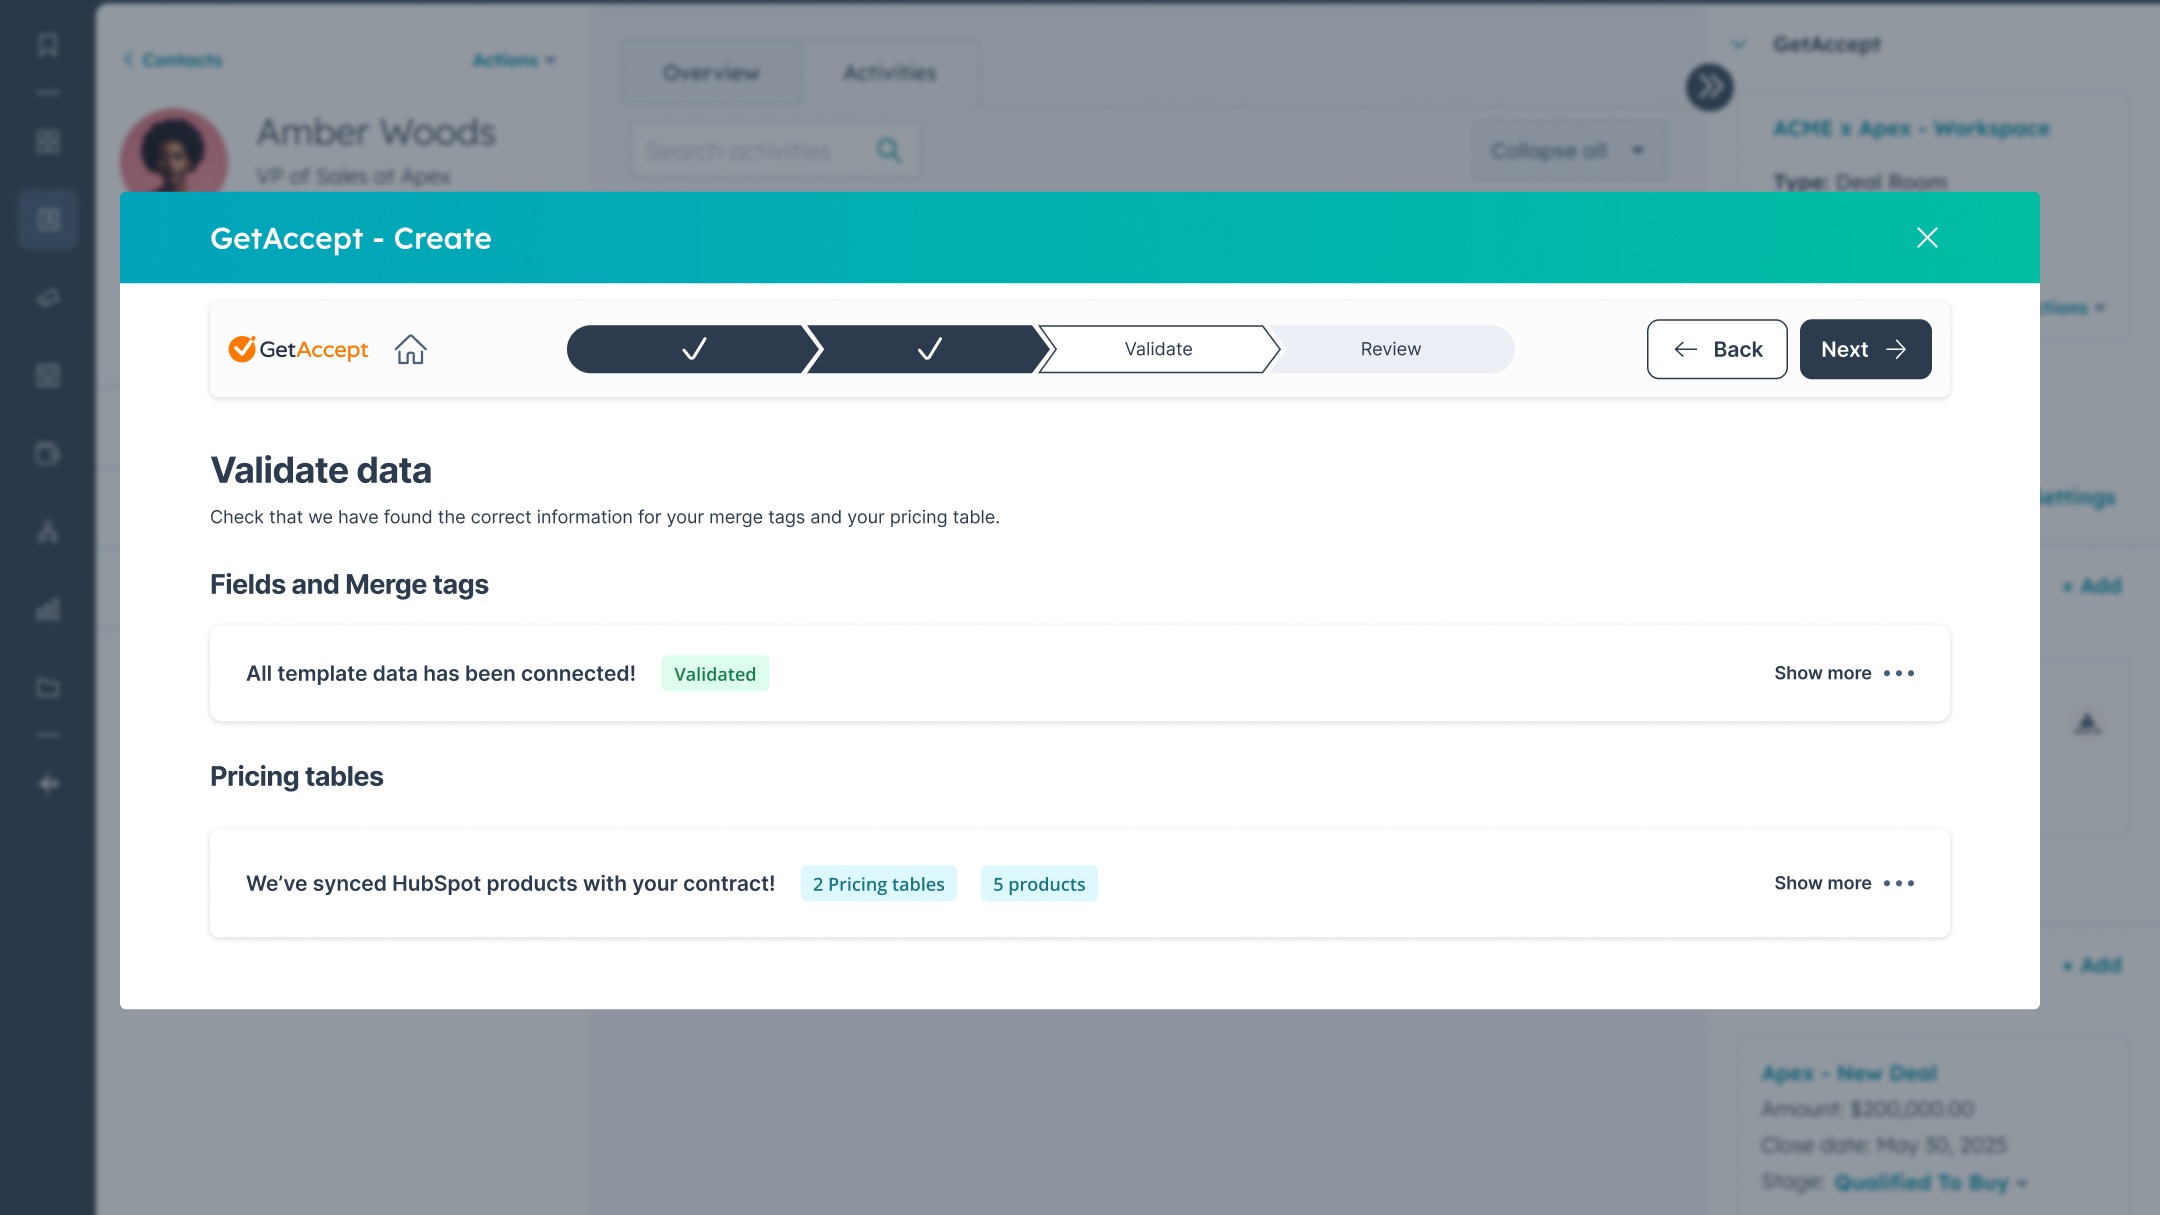Viewport: 2160px width, 1215px height.
Task: Go back with the Back button
Action: 1716,349
